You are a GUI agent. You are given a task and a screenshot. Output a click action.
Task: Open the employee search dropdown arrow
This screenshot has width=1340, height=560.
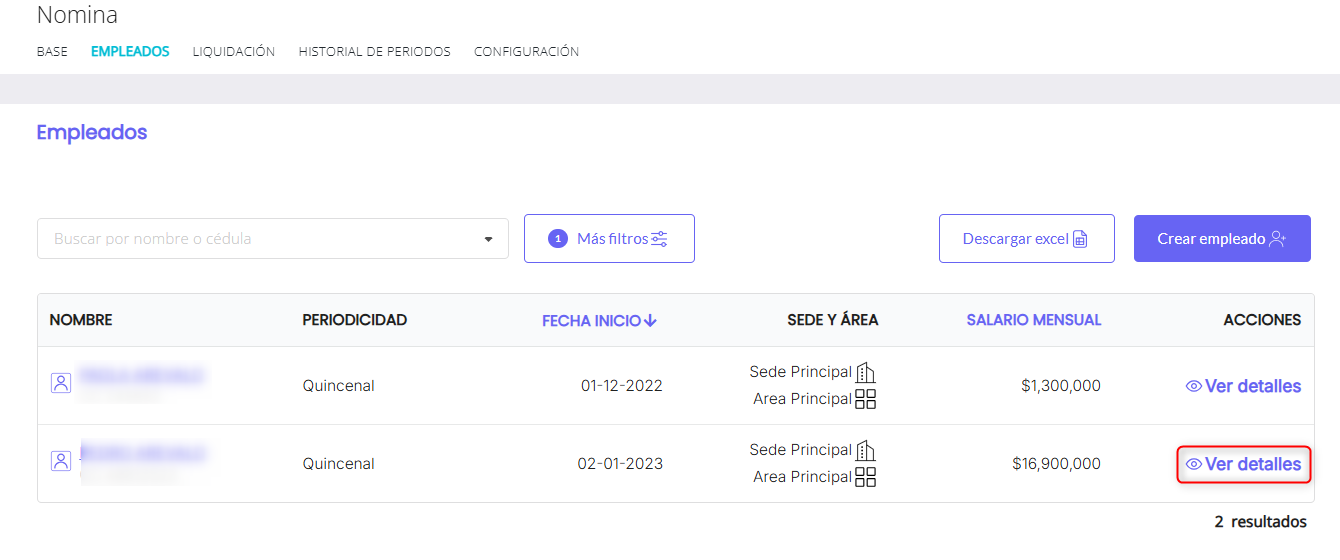[489, 239]
